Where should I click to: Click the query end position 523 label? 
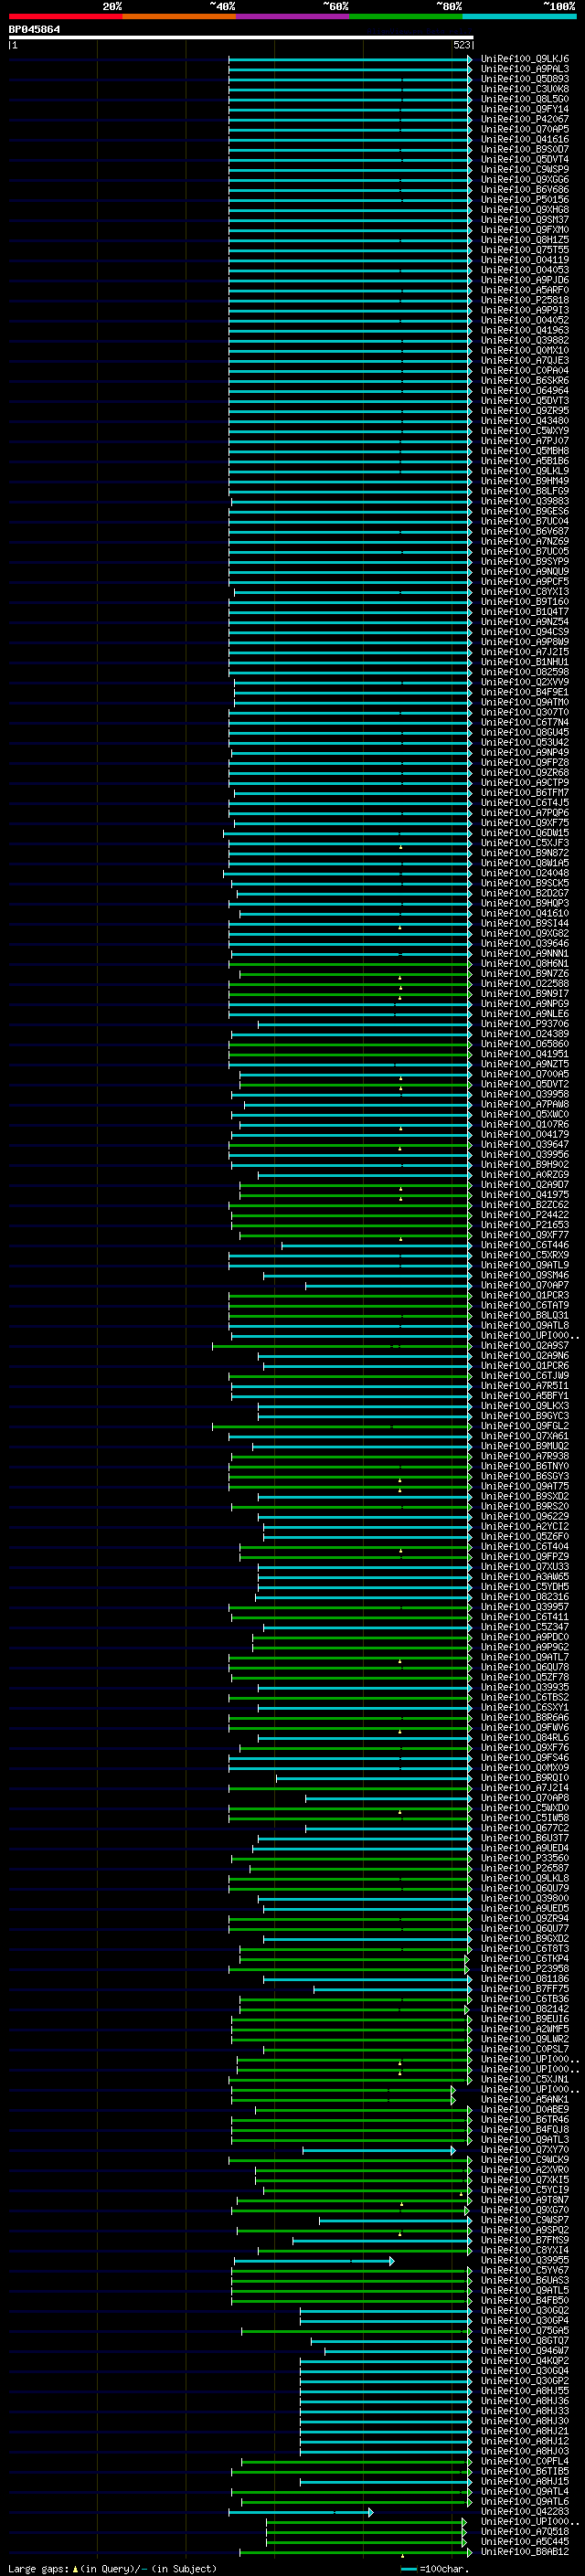coord(461,45)
